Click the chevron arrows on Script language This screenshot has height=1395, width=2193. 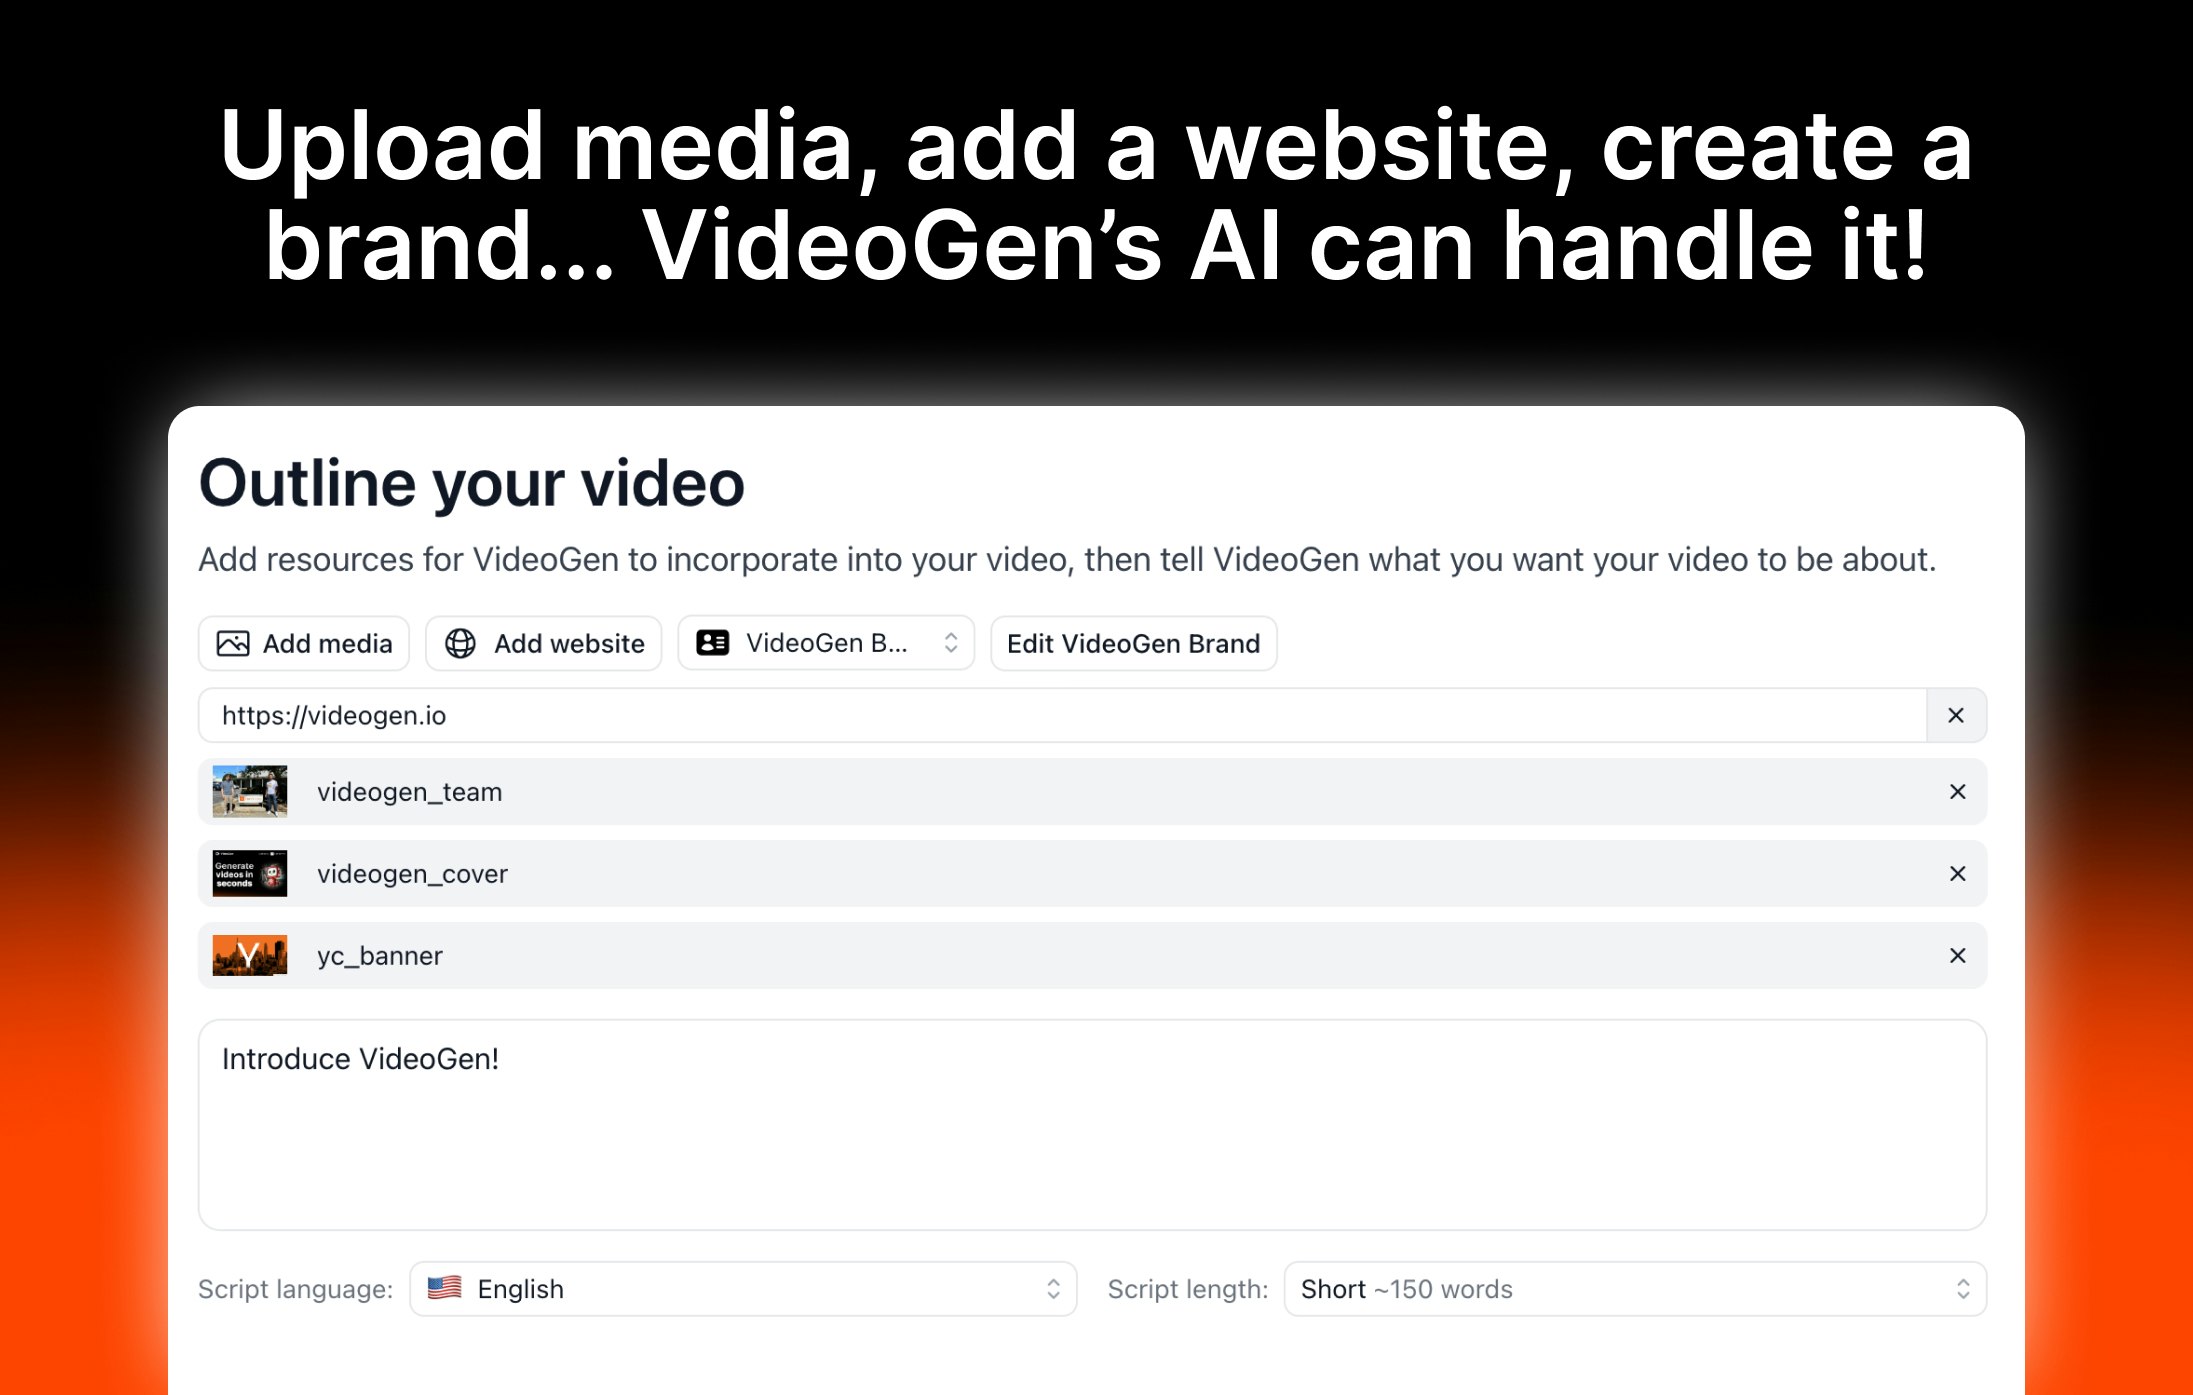click(1053, 1289)
